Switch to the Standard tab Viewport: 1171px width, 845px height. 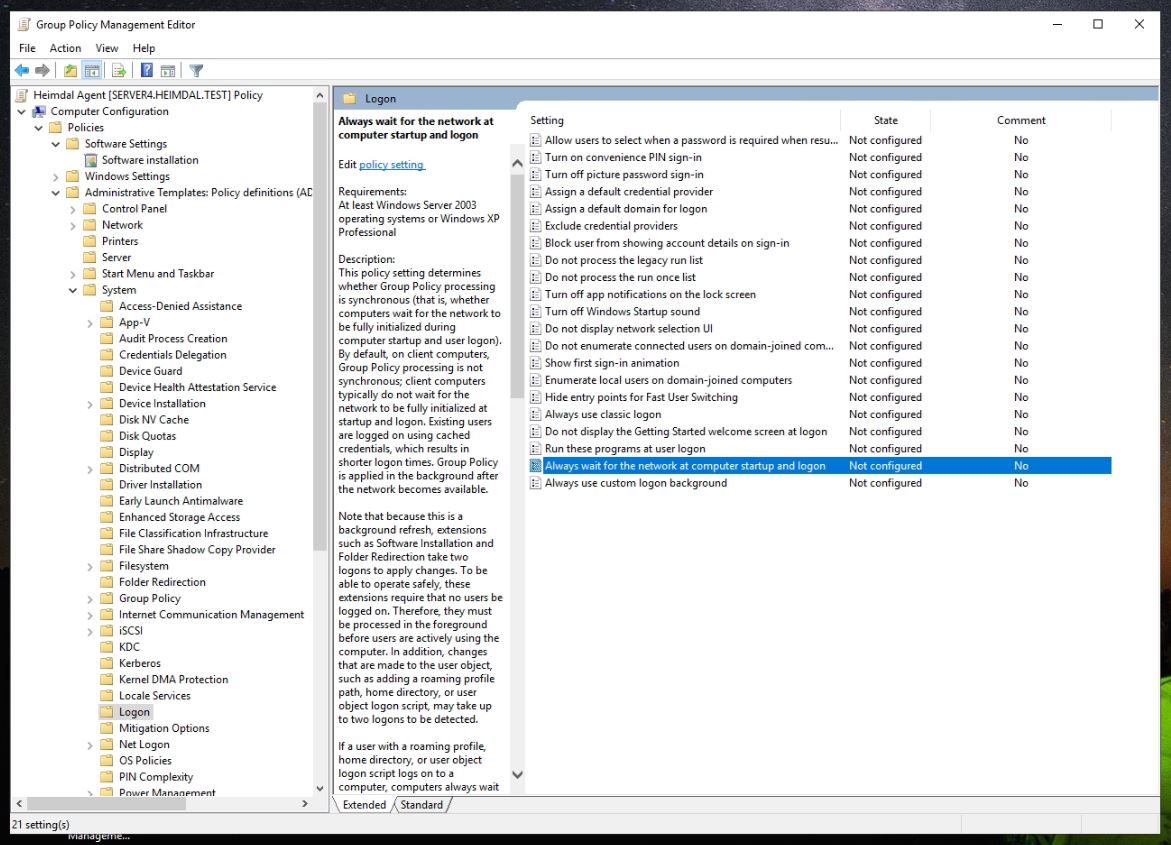[x=421, y=805]
